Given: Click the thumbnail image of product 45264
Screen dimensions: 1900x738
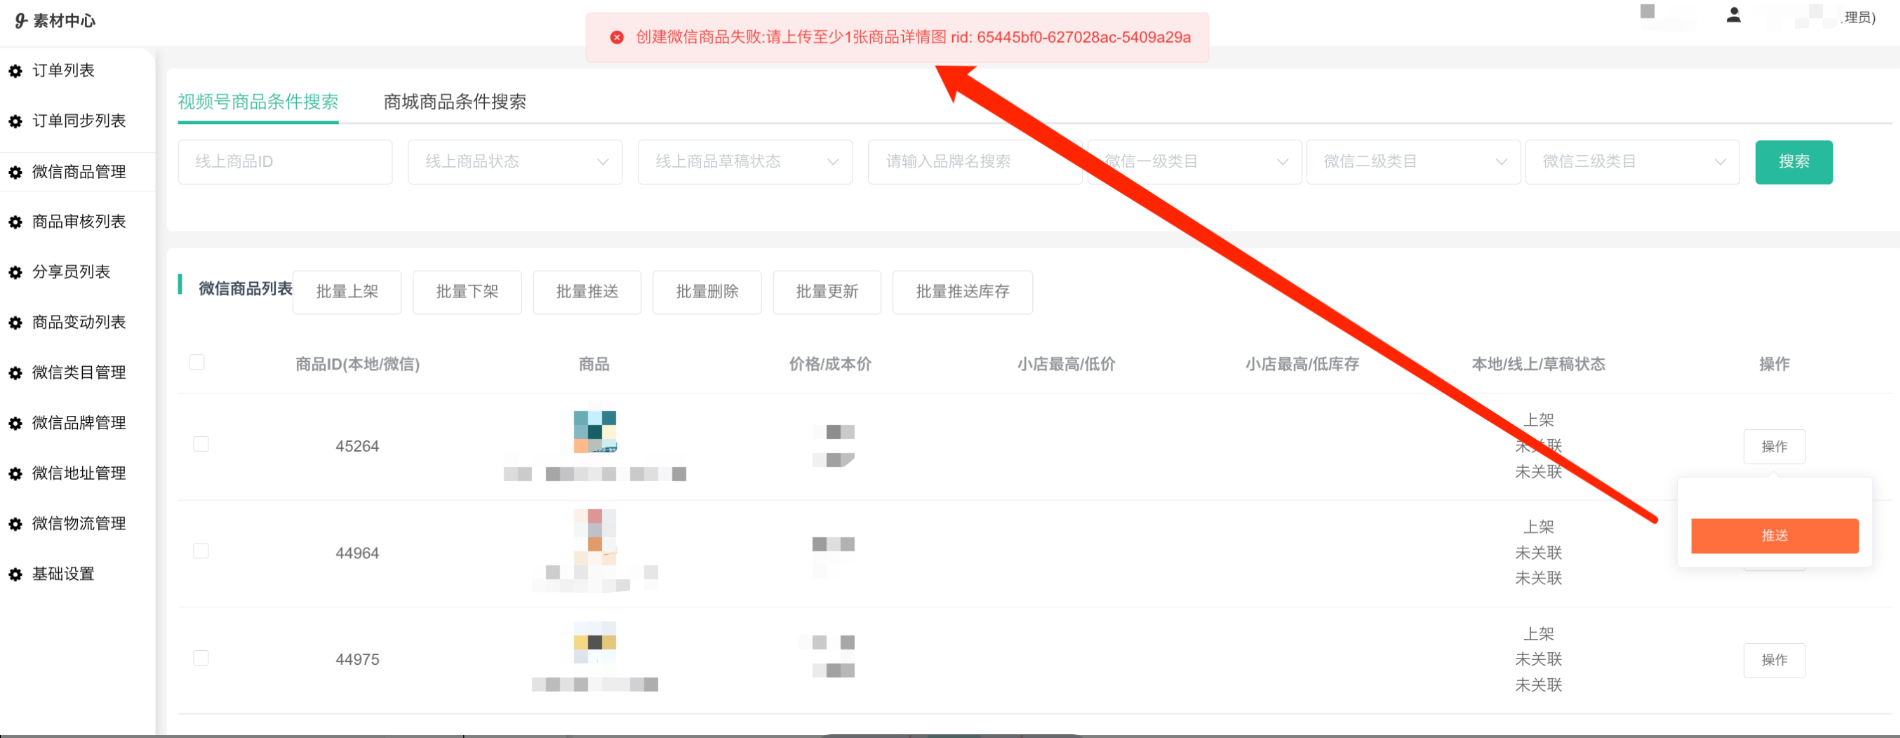Looking at the screenshot, I should [595, 431].
